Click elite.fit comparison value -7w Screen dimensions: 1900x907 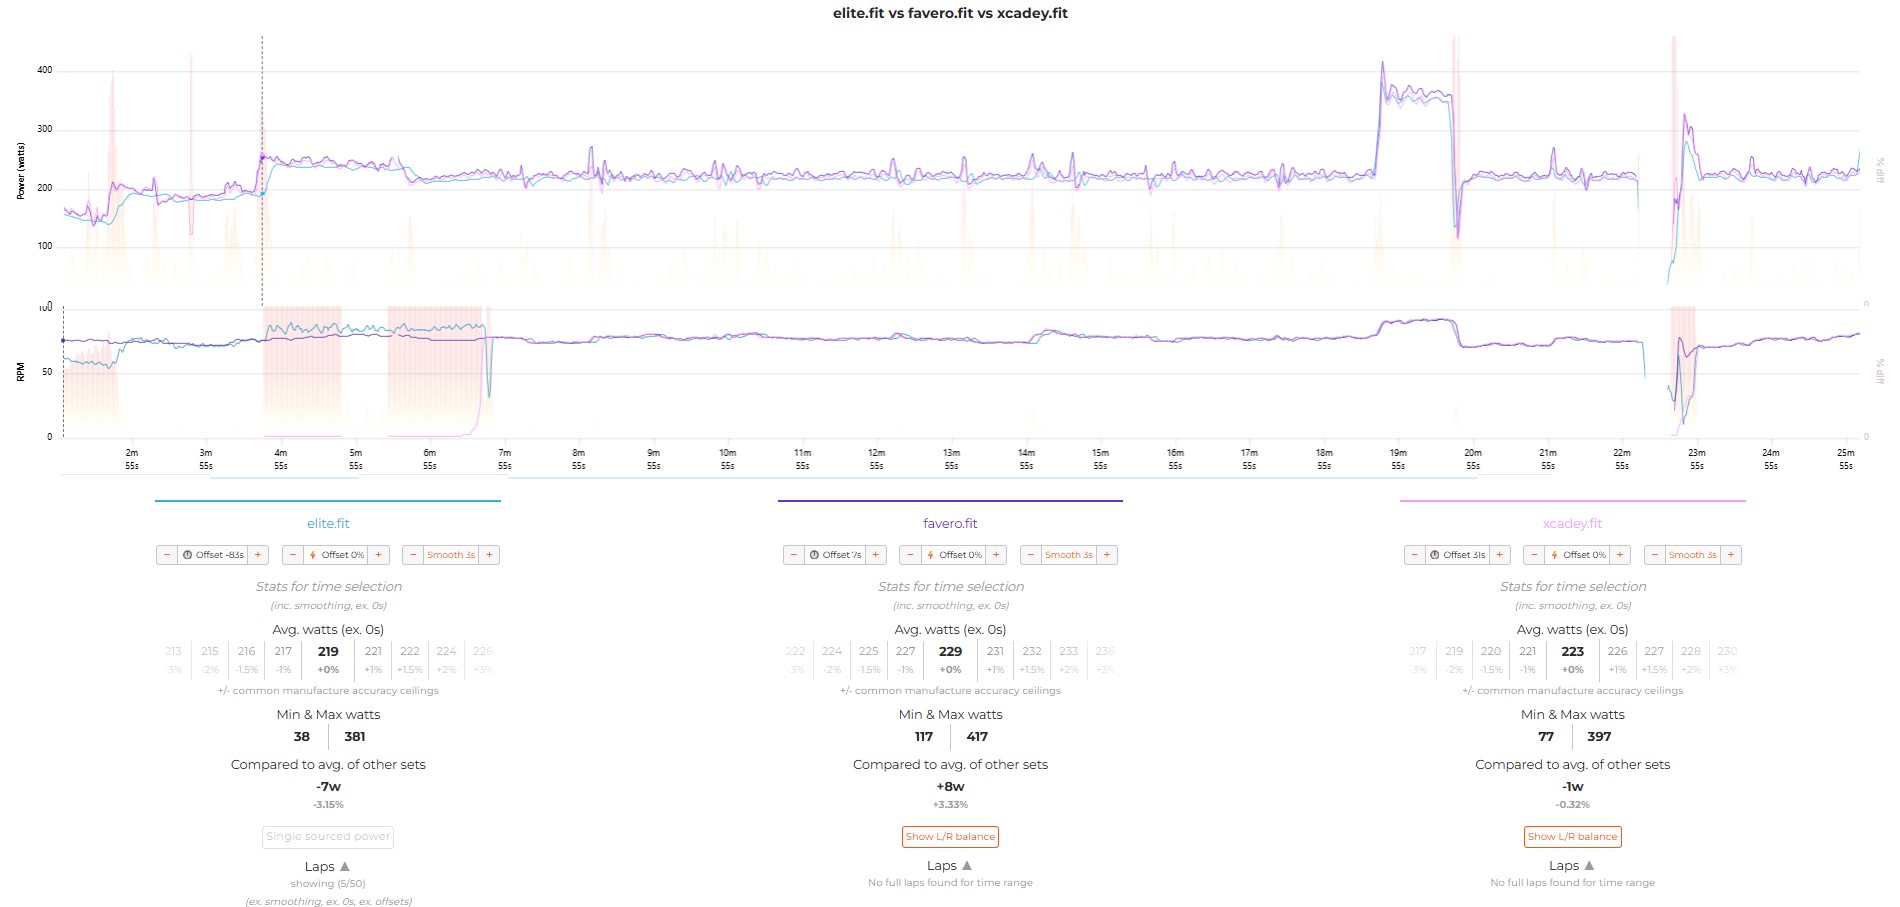328,787
